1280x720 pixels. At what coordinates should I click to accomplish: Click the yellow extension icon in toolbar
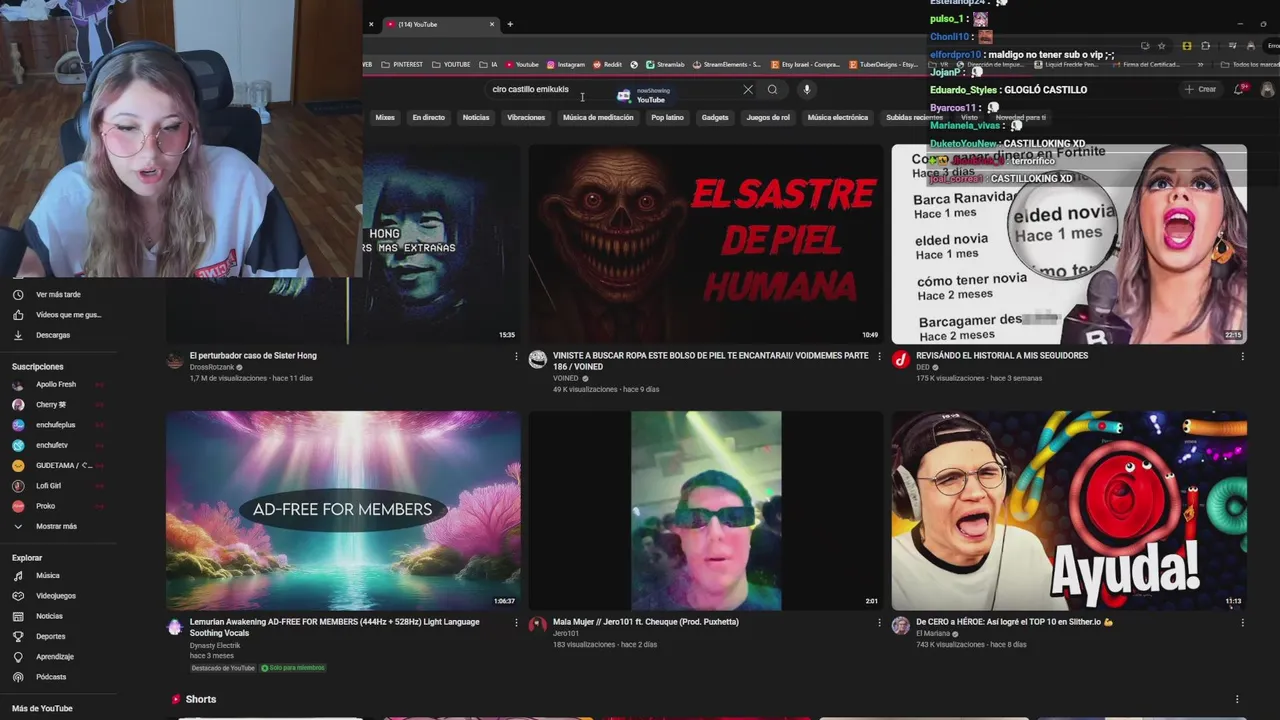pyautogui.click(x=1187, y=46)
